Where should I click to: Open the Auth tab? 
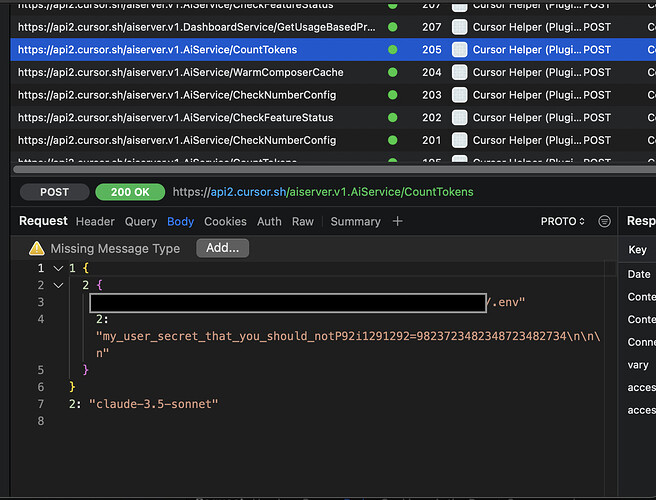click(x=269, y=221)
